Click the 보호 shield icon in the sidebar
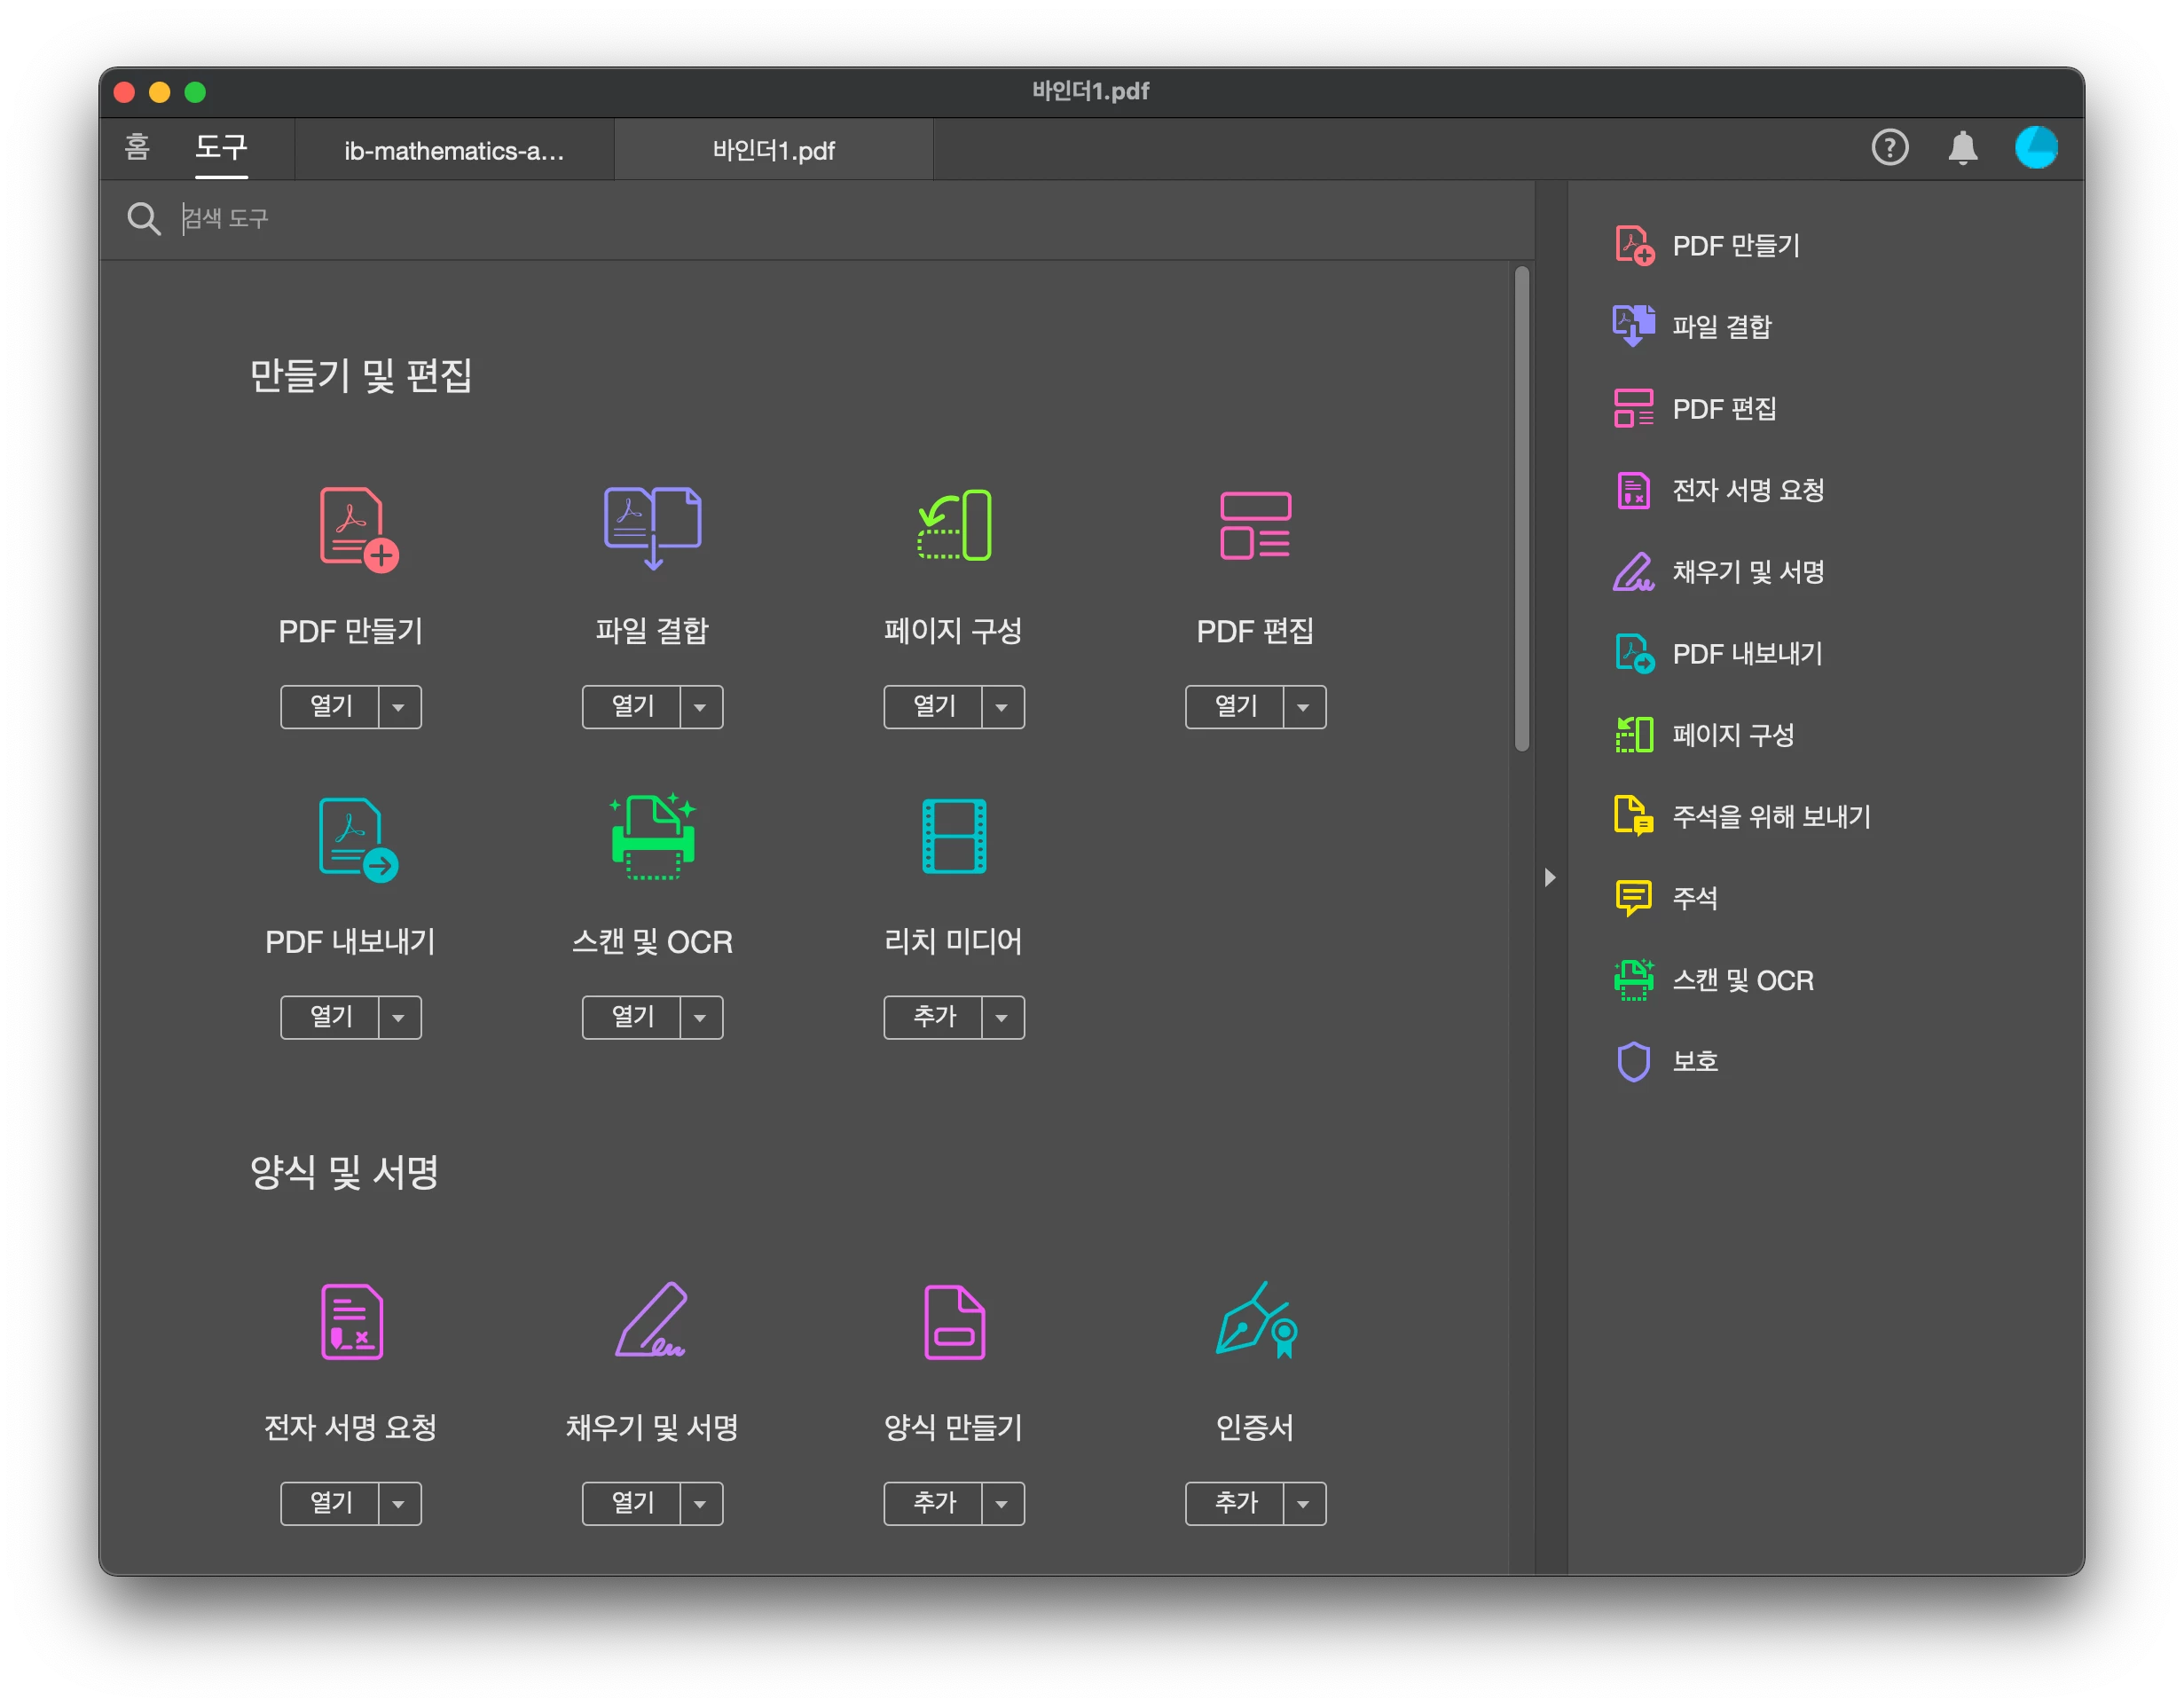 tap(1633, 1061)
